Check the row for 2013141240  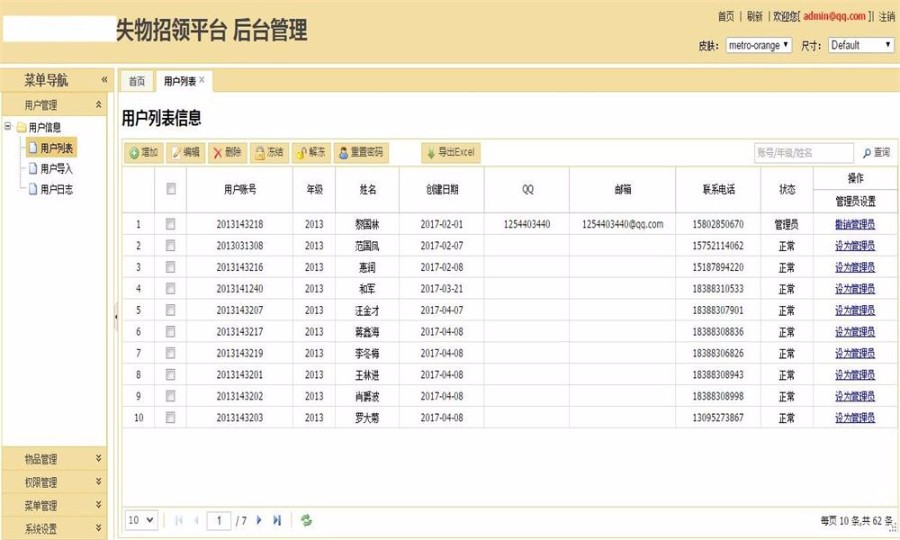[170, 289]
